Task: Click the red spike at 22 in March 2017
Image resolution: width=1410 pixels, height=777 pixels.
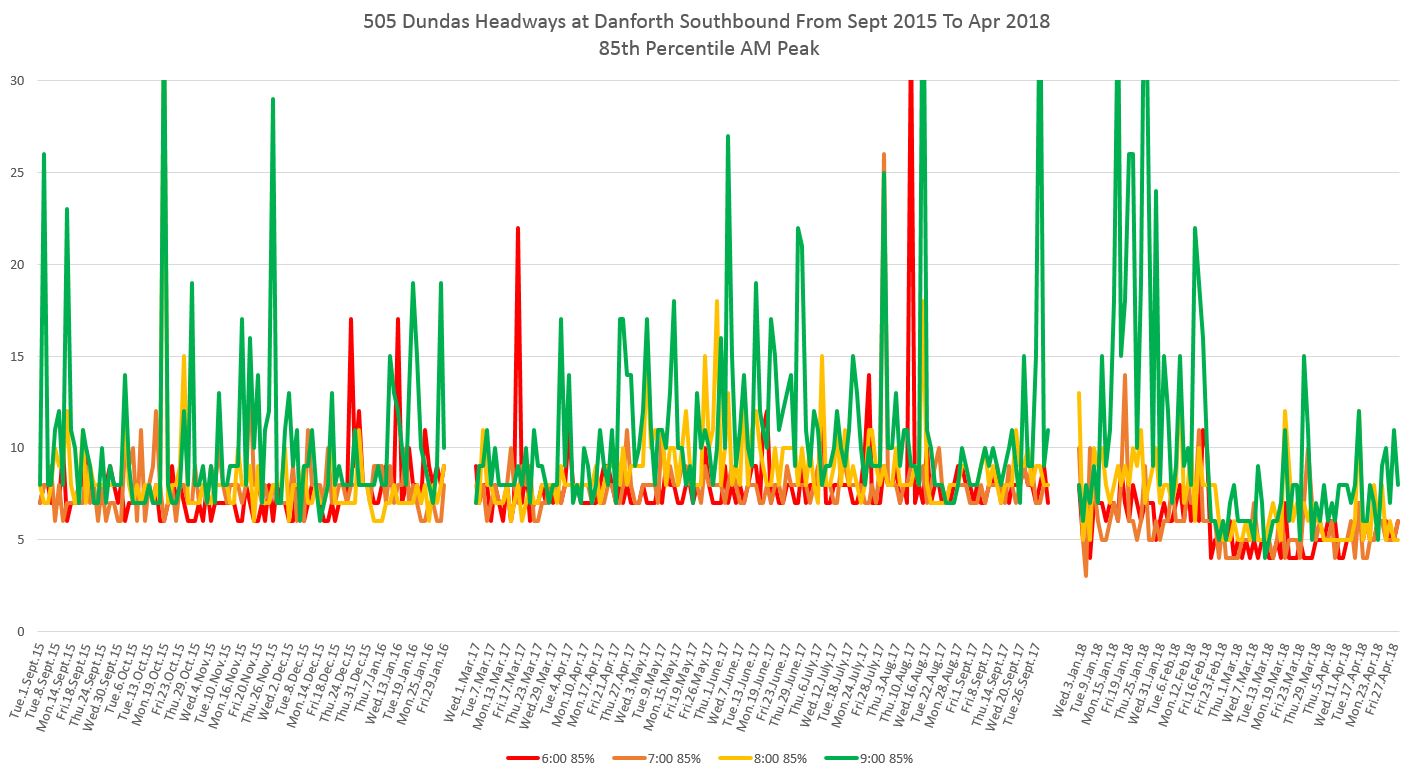Action: 517,229
